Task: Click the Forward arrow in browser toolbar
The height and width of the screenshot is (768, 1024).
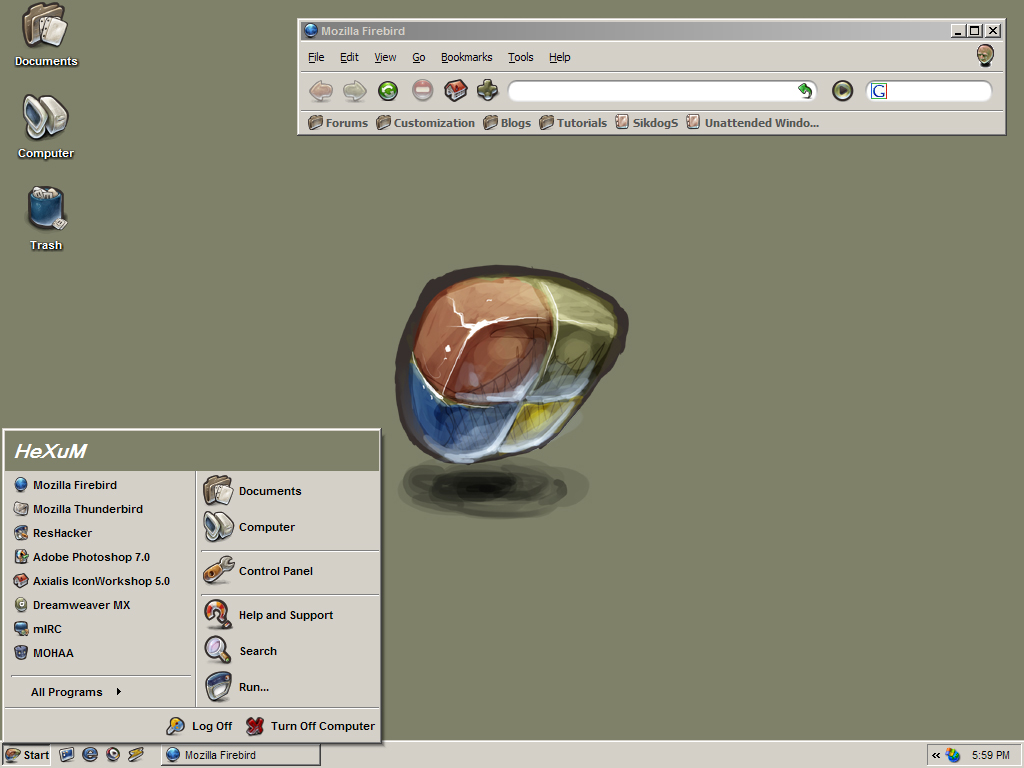Action: point(354,91)
